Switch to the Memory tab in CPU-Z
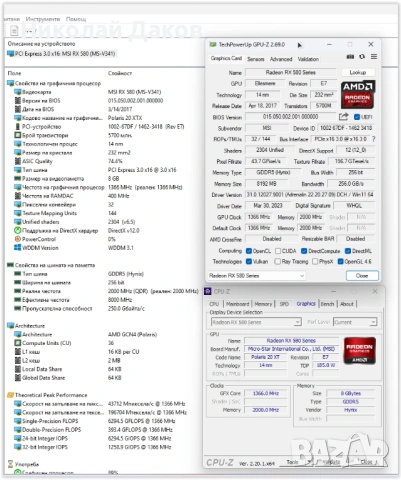Image resolution: width=401 pixels, height=480 pixels. point(263,304)
